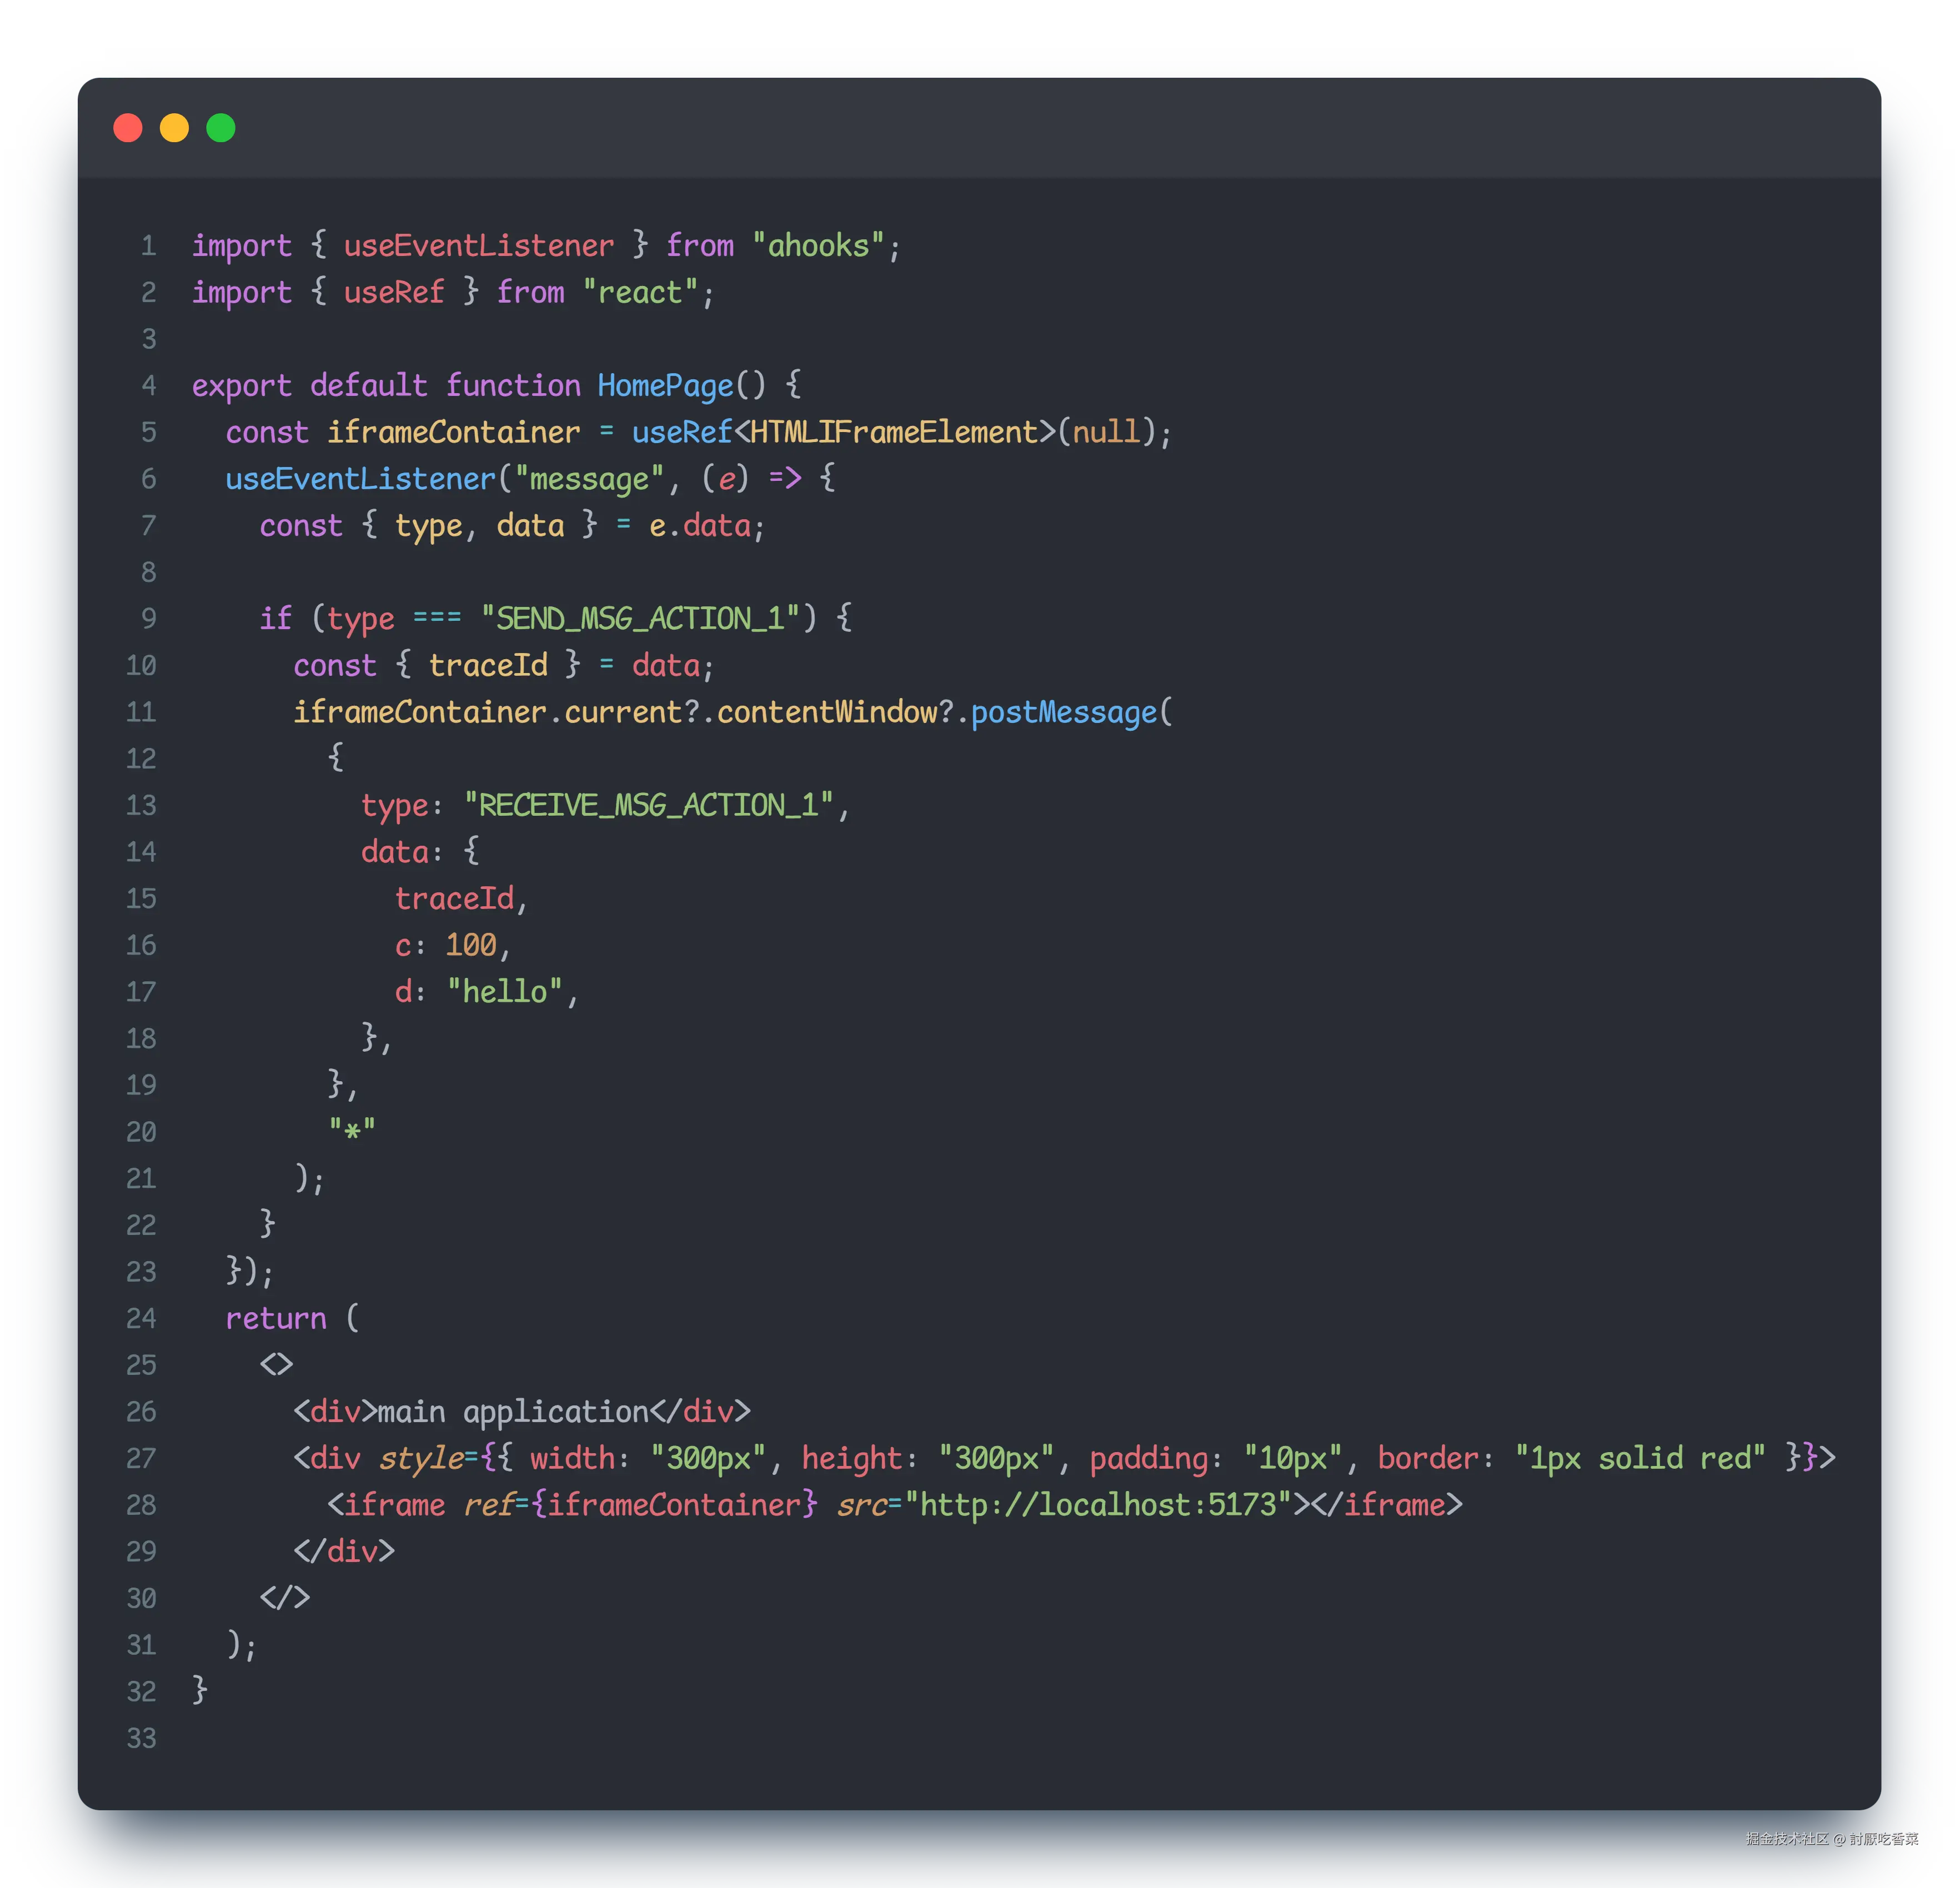
Task: Click the HomePage function name
Action: (x=665, y=386)
